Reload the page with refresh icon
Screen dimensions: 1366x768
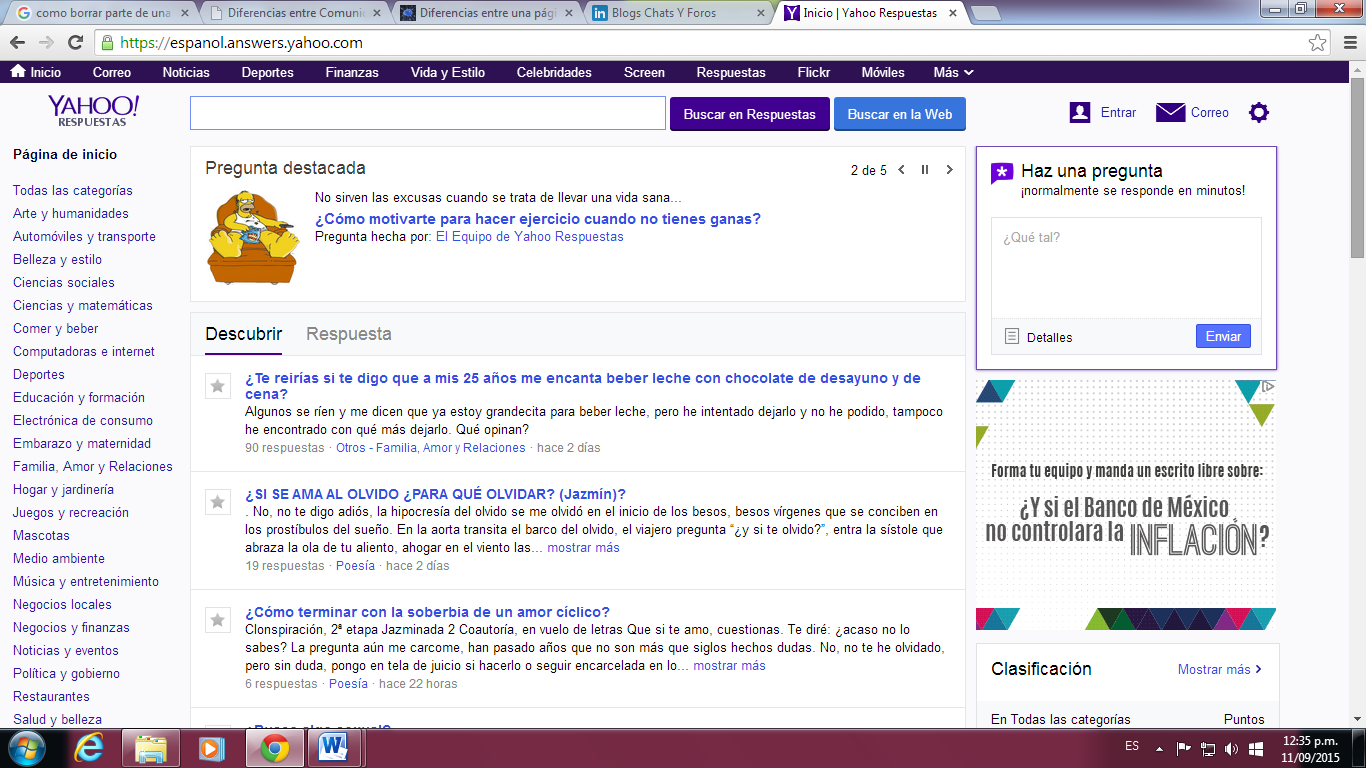click(x=75, y=43)
